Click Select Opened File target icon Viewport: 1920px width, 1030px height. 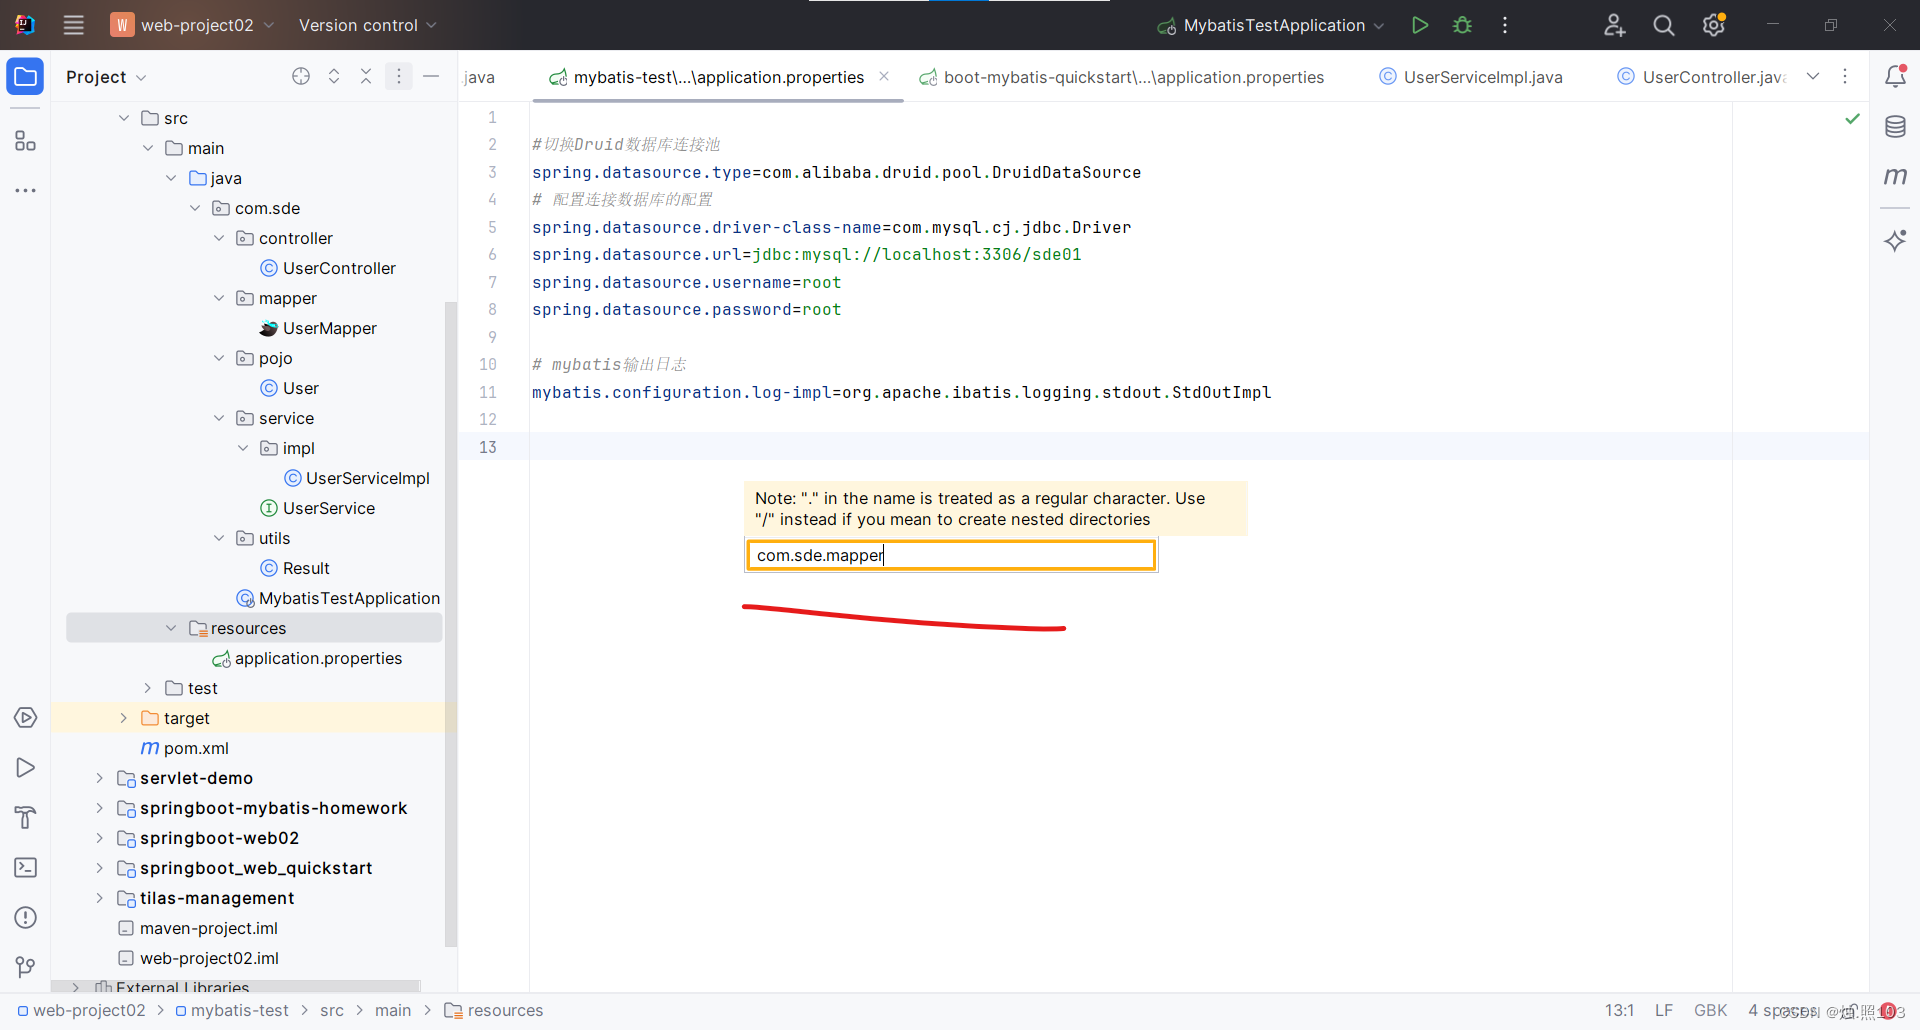[x=301, y=76]
